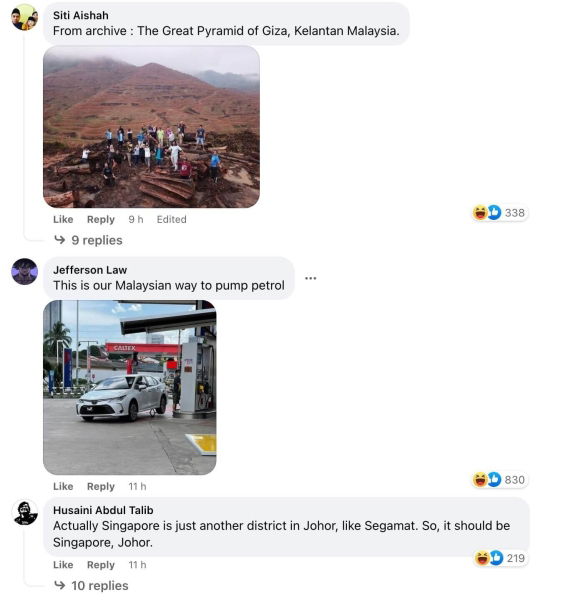Image resolution: width=563 pixels, height=600 pixels.
Task: Reply to Jefferson Law's comment
Action: point(101,486)
